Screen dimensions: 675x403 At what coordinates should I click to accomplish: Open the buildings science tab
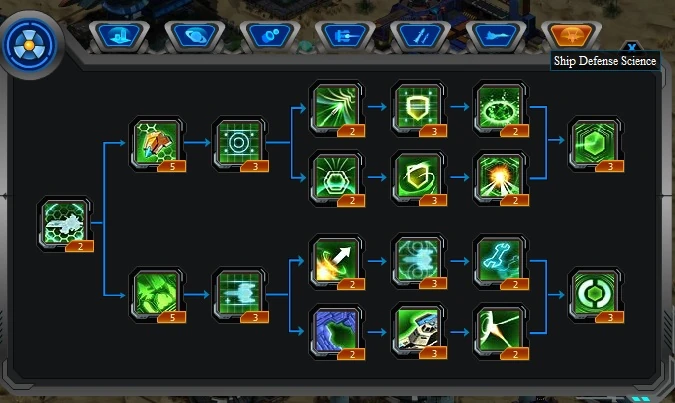tap(119, 36)
